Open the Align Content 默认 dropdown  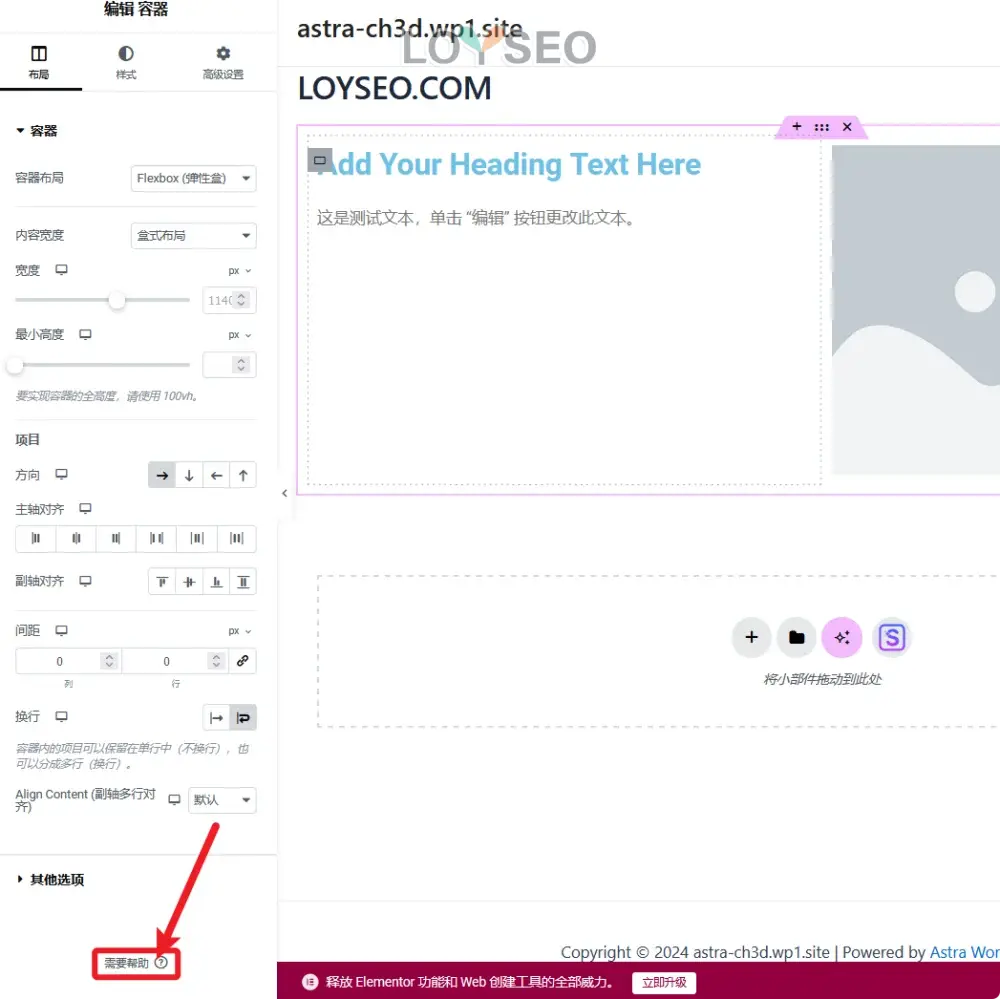coord(222,800)
